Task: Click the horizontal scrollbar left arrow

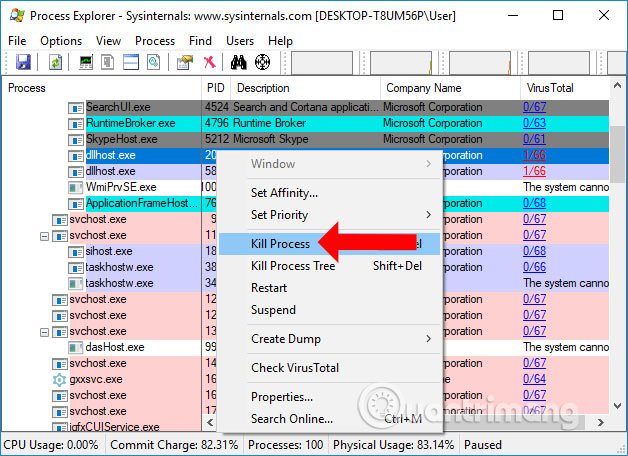Action: pos(210,422)
